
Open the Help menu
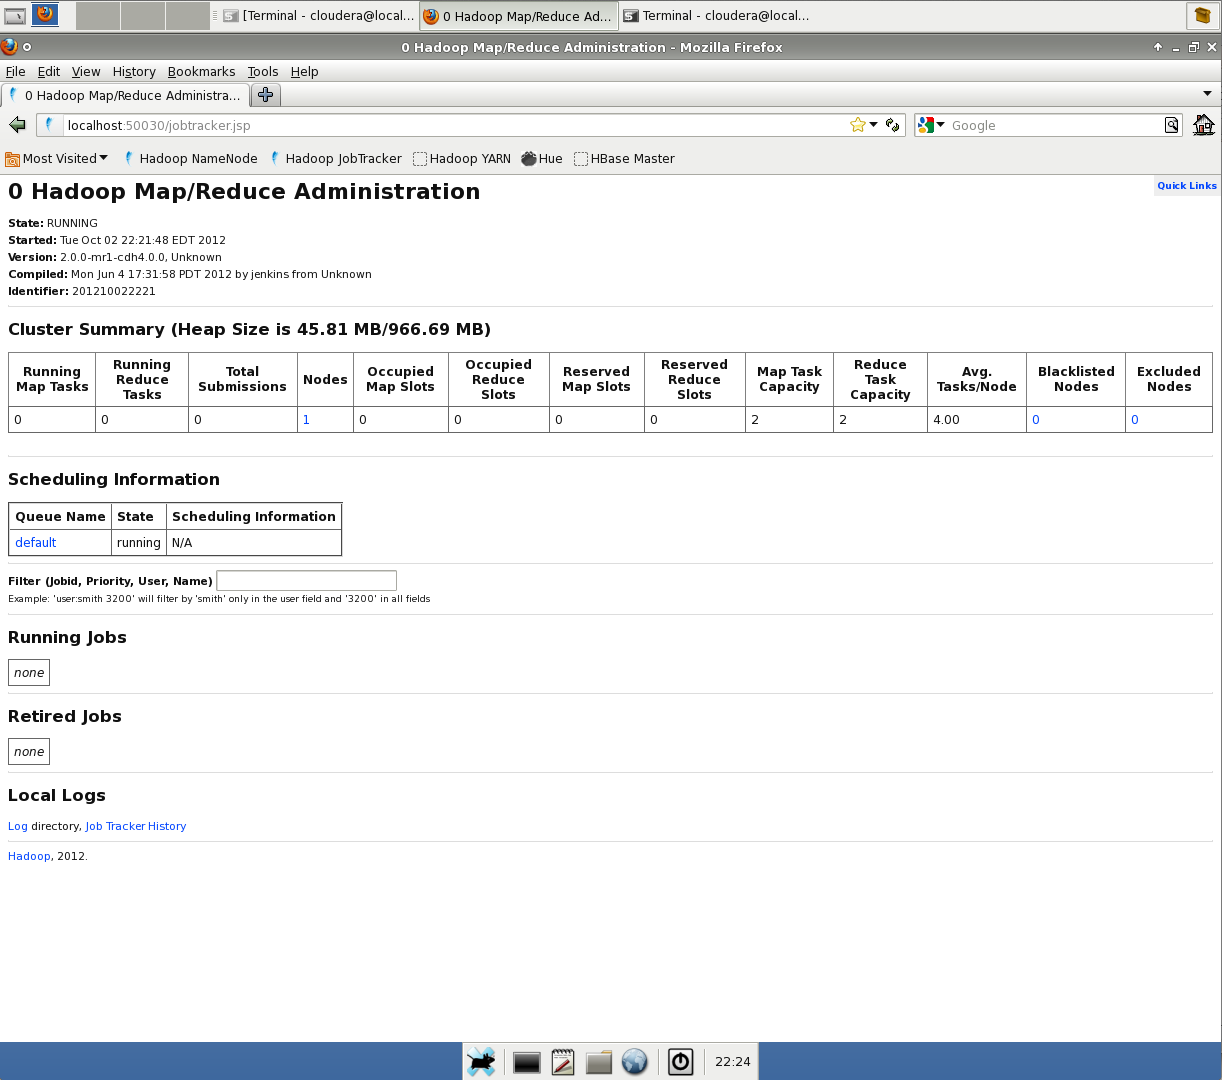click(304, 71)
